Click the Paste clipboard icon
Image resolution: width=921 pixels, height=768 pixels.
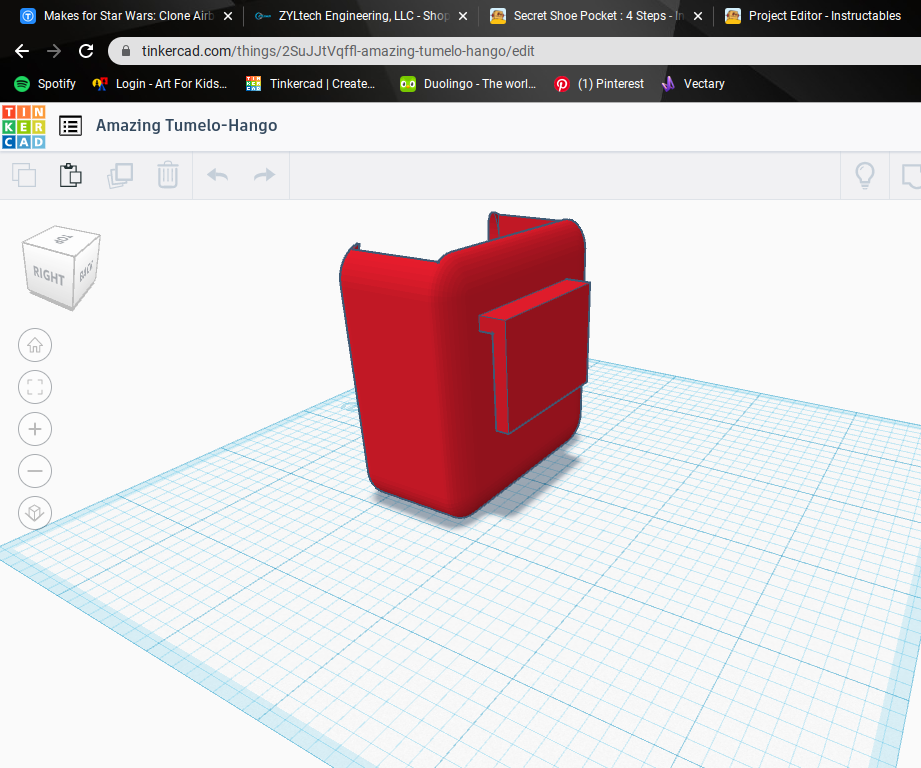[x=70, y=175]
